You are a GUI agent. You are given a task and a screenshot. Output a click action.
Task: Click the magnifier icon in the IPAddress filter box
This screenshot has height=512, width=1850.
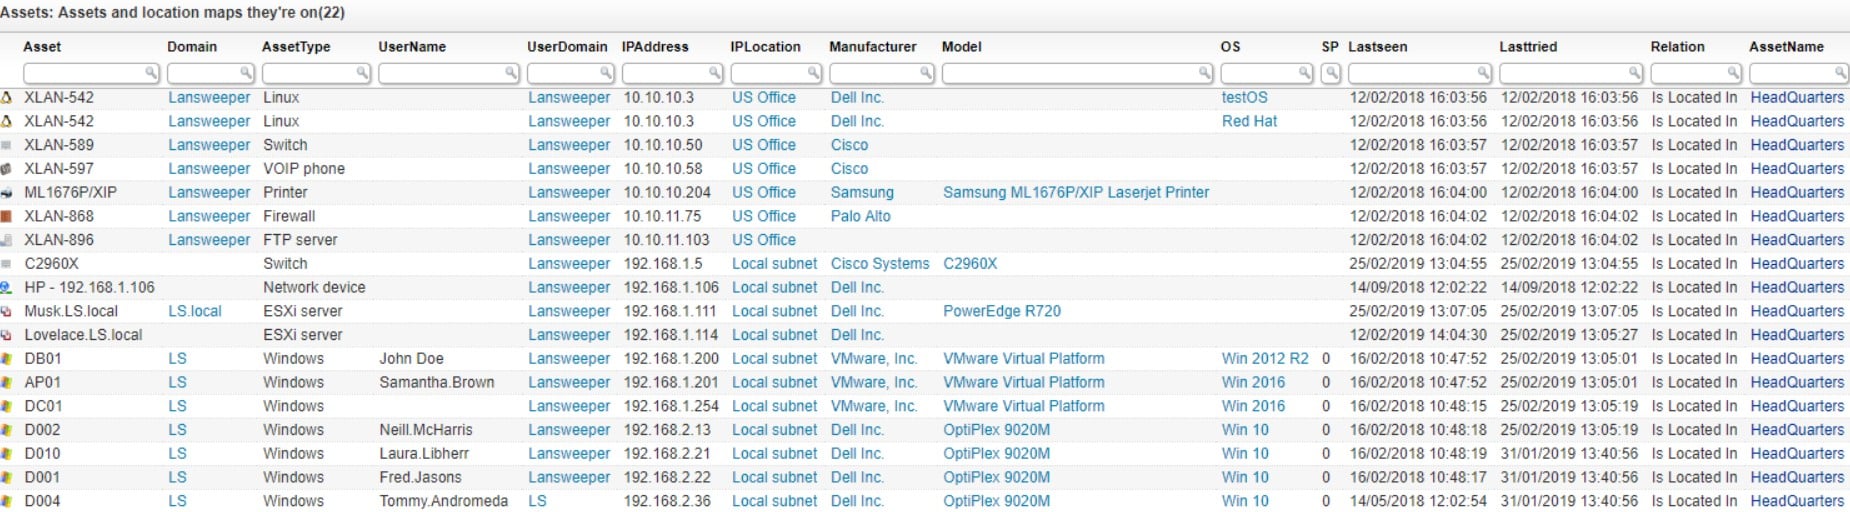coord(715,73)
